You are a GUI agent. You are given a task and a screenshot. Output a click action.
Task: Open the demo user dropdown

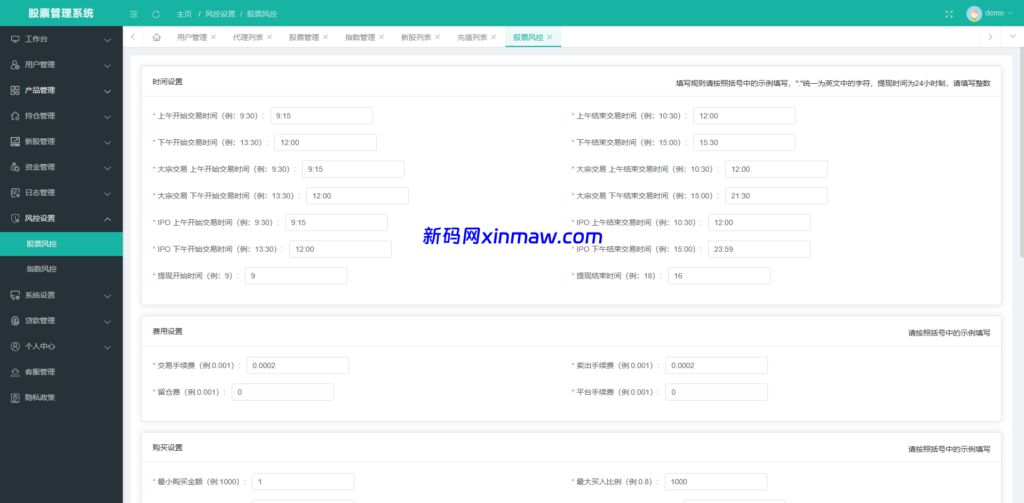[989, 13]
